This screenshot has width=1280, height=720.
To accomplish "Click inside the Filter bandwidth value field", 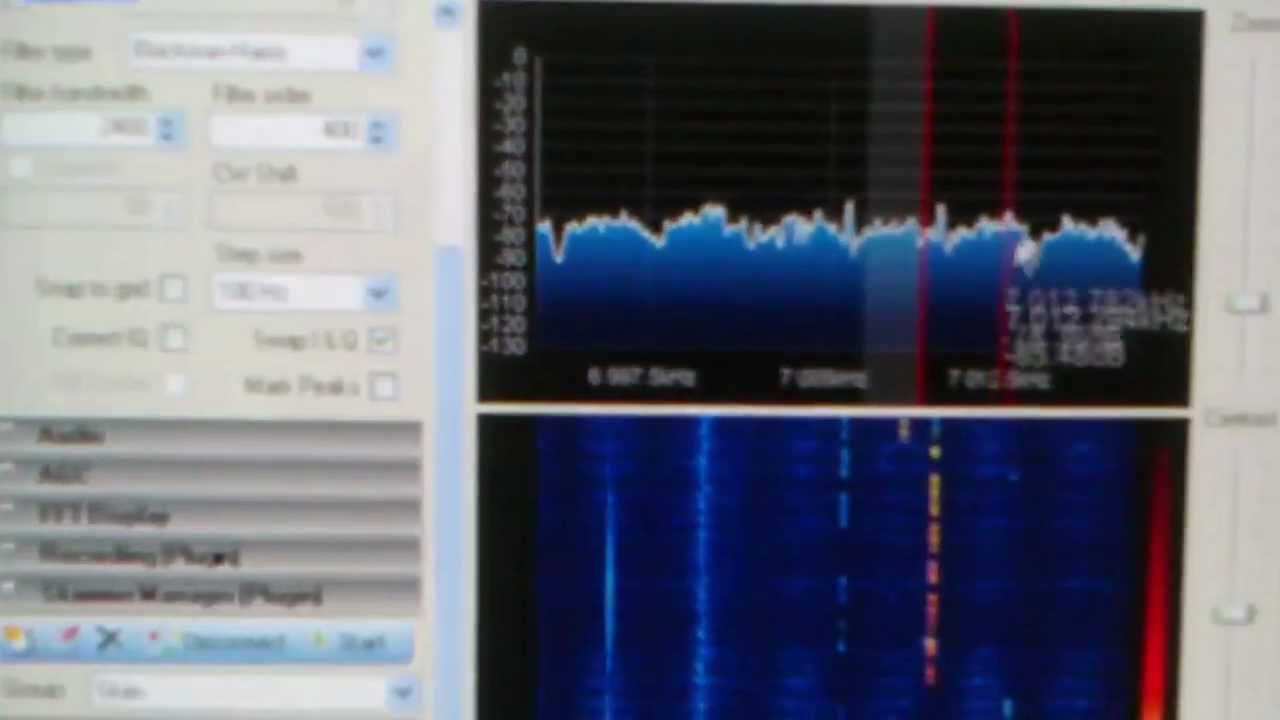I will pyautogui.click(x=80, y=129).
